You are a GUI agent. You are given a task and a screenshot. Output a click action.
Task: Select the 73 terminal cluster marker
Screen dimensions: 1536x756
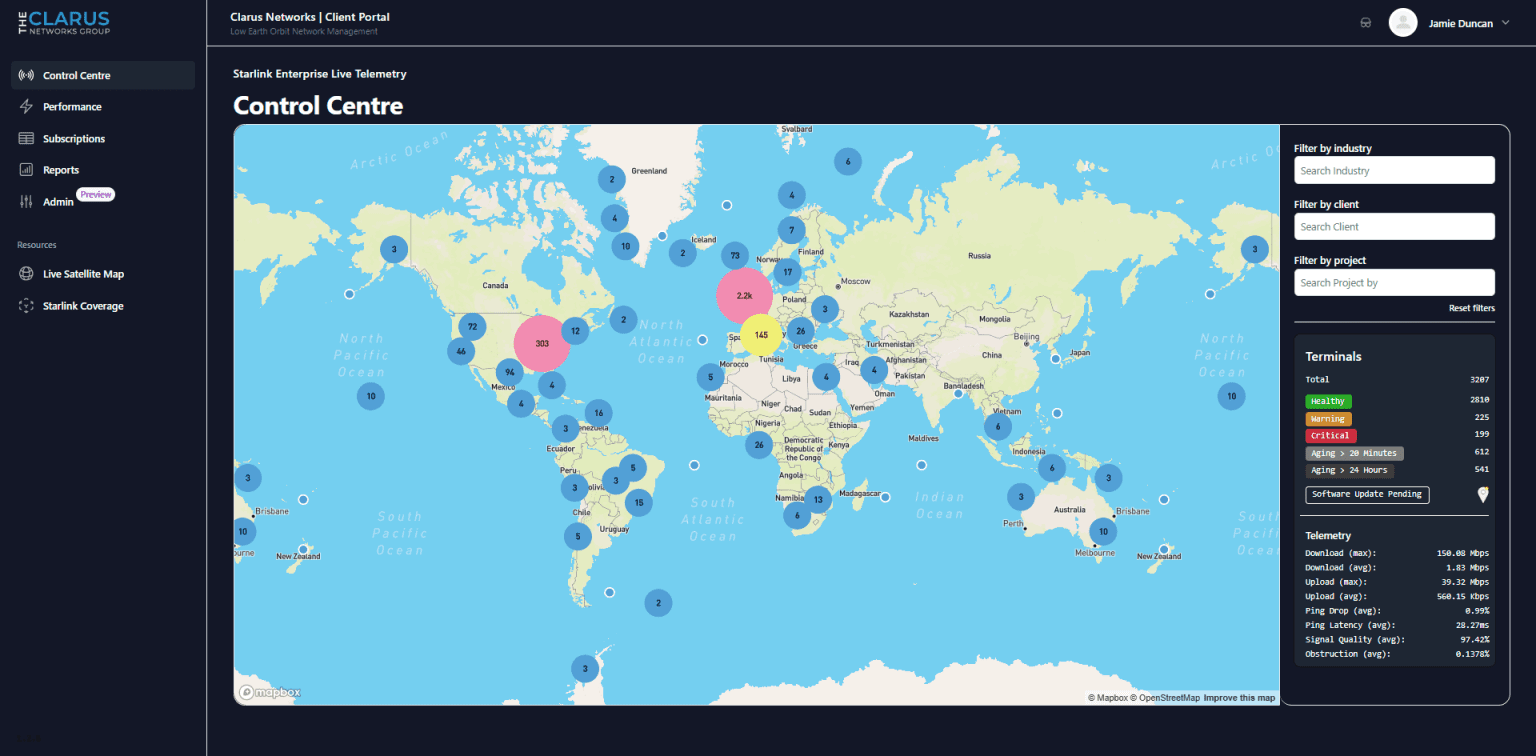[735, 256]
